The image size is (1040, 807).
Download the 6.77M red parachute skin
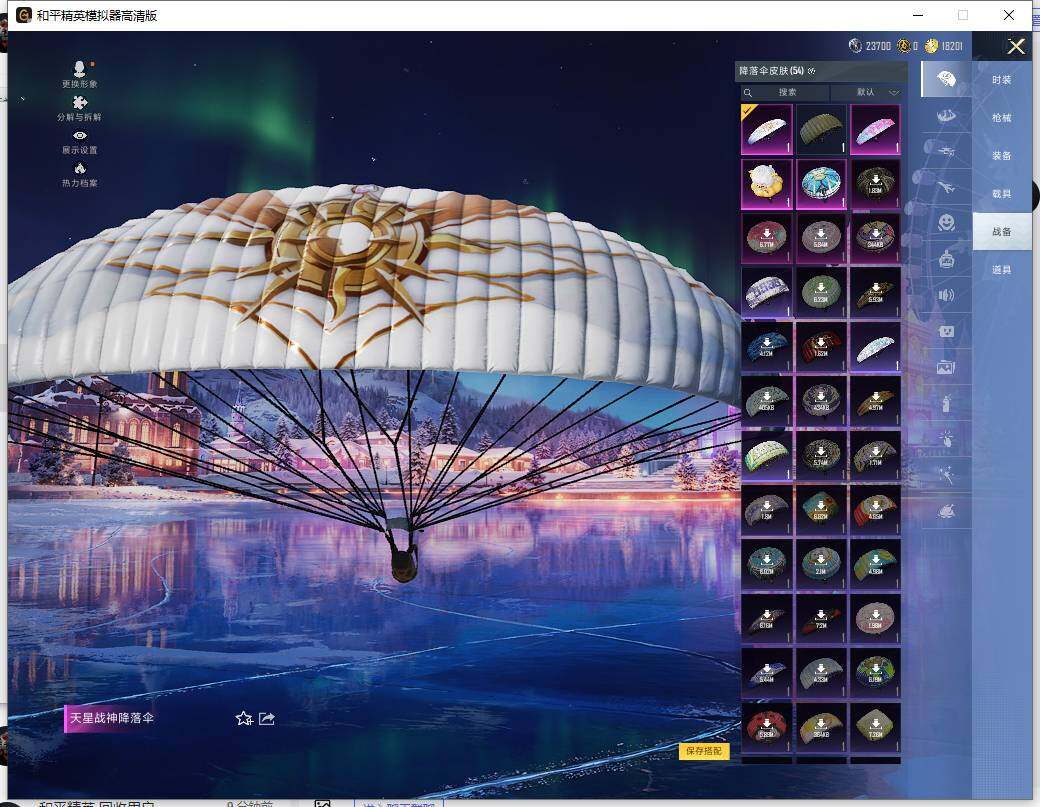click(767, 238)
